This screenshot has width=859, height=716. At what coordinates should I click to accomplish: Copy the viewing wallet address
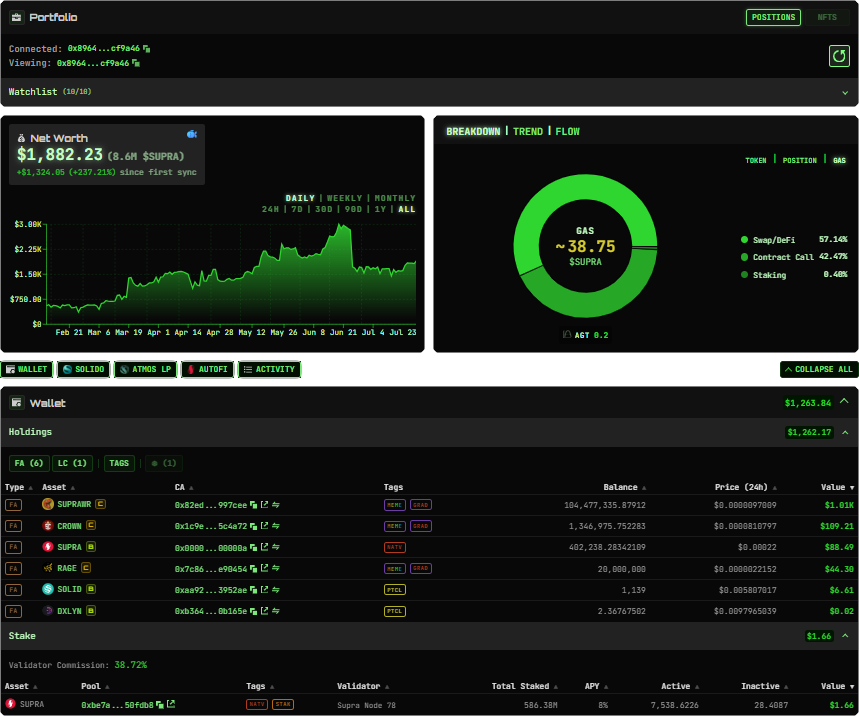[x=136, y=64]
